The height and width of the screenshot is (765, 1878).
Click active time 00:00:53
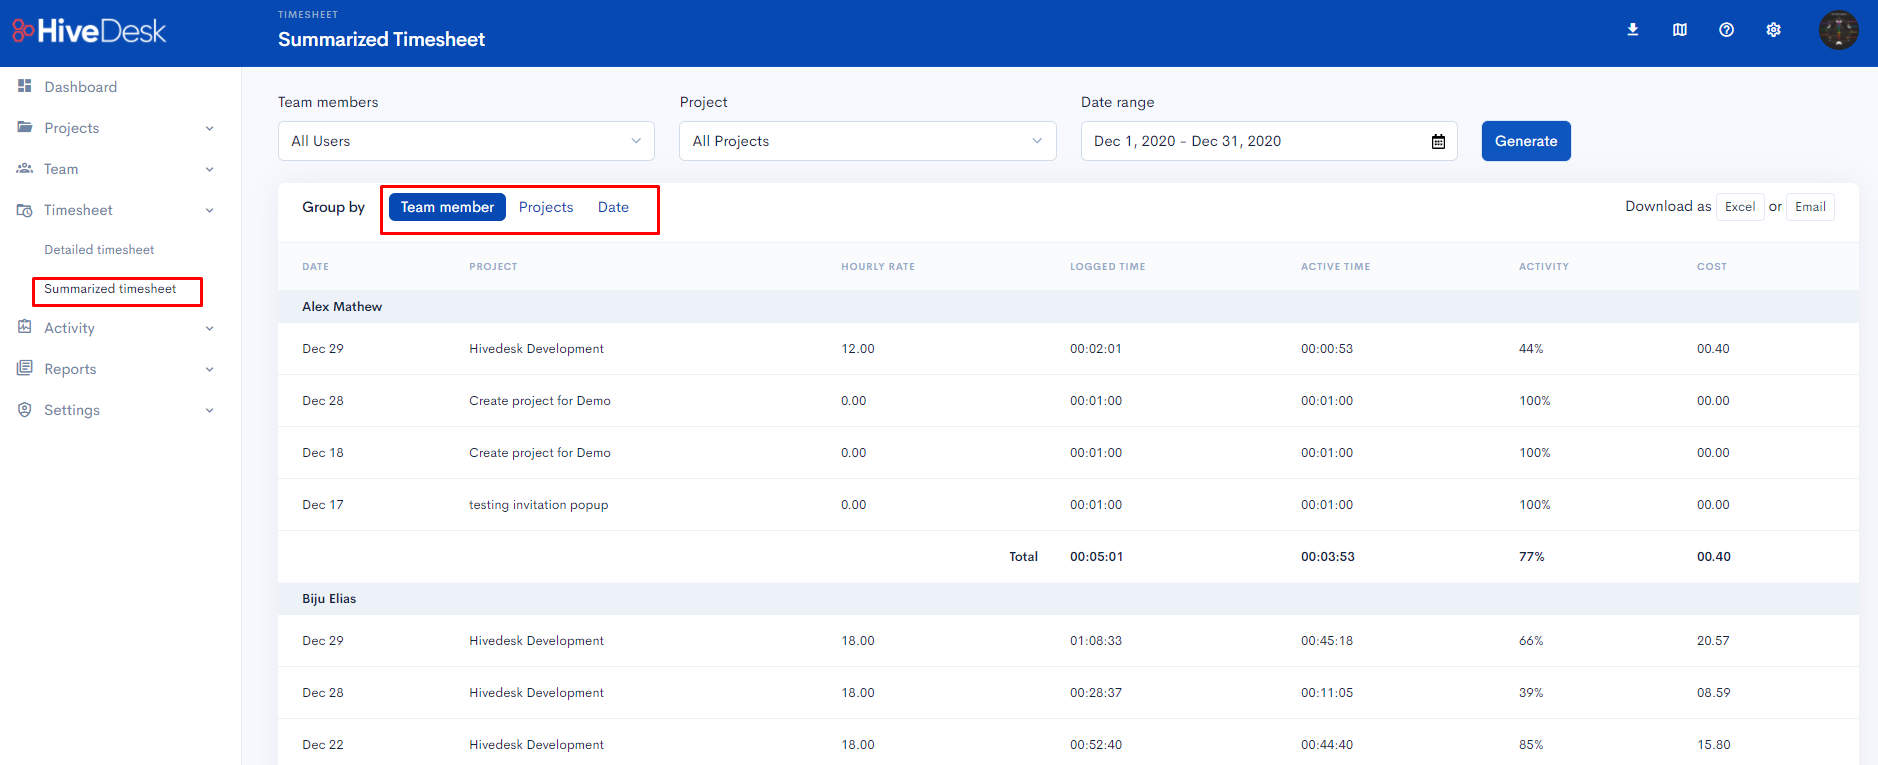click(x=1327, y=349)
